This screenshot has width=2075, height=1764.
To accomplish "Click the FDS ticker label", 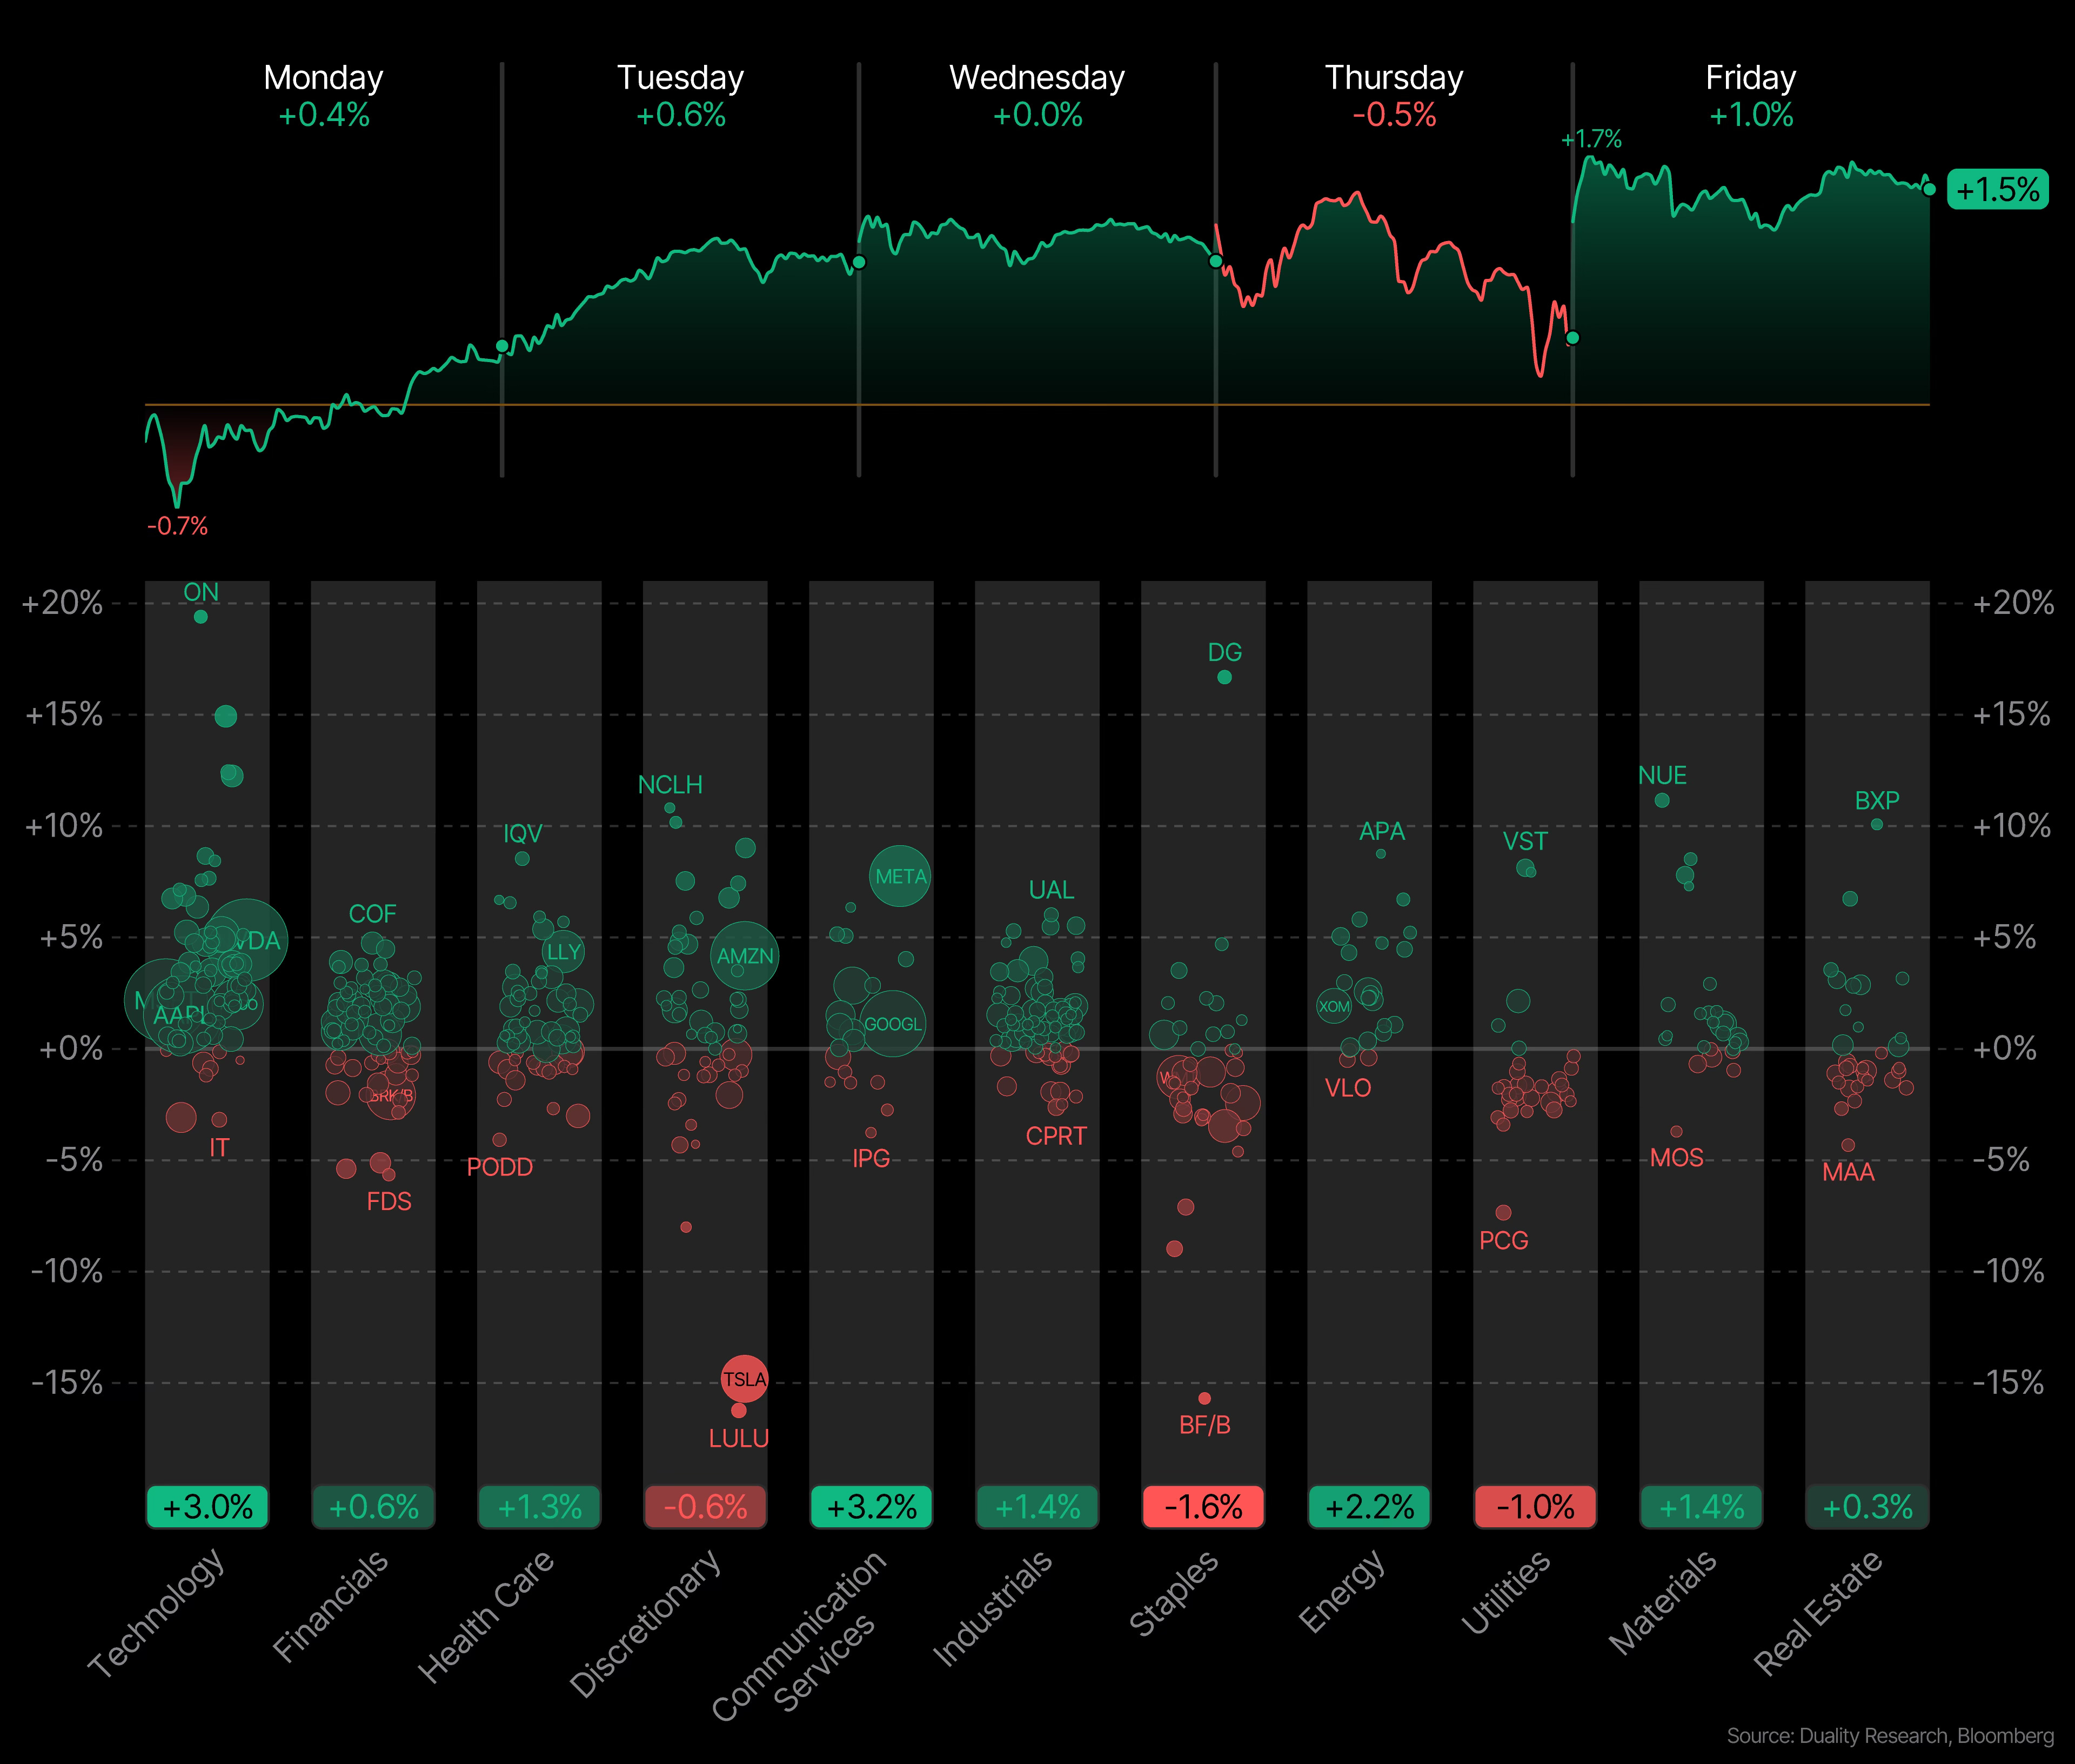I will (389, 1201).
